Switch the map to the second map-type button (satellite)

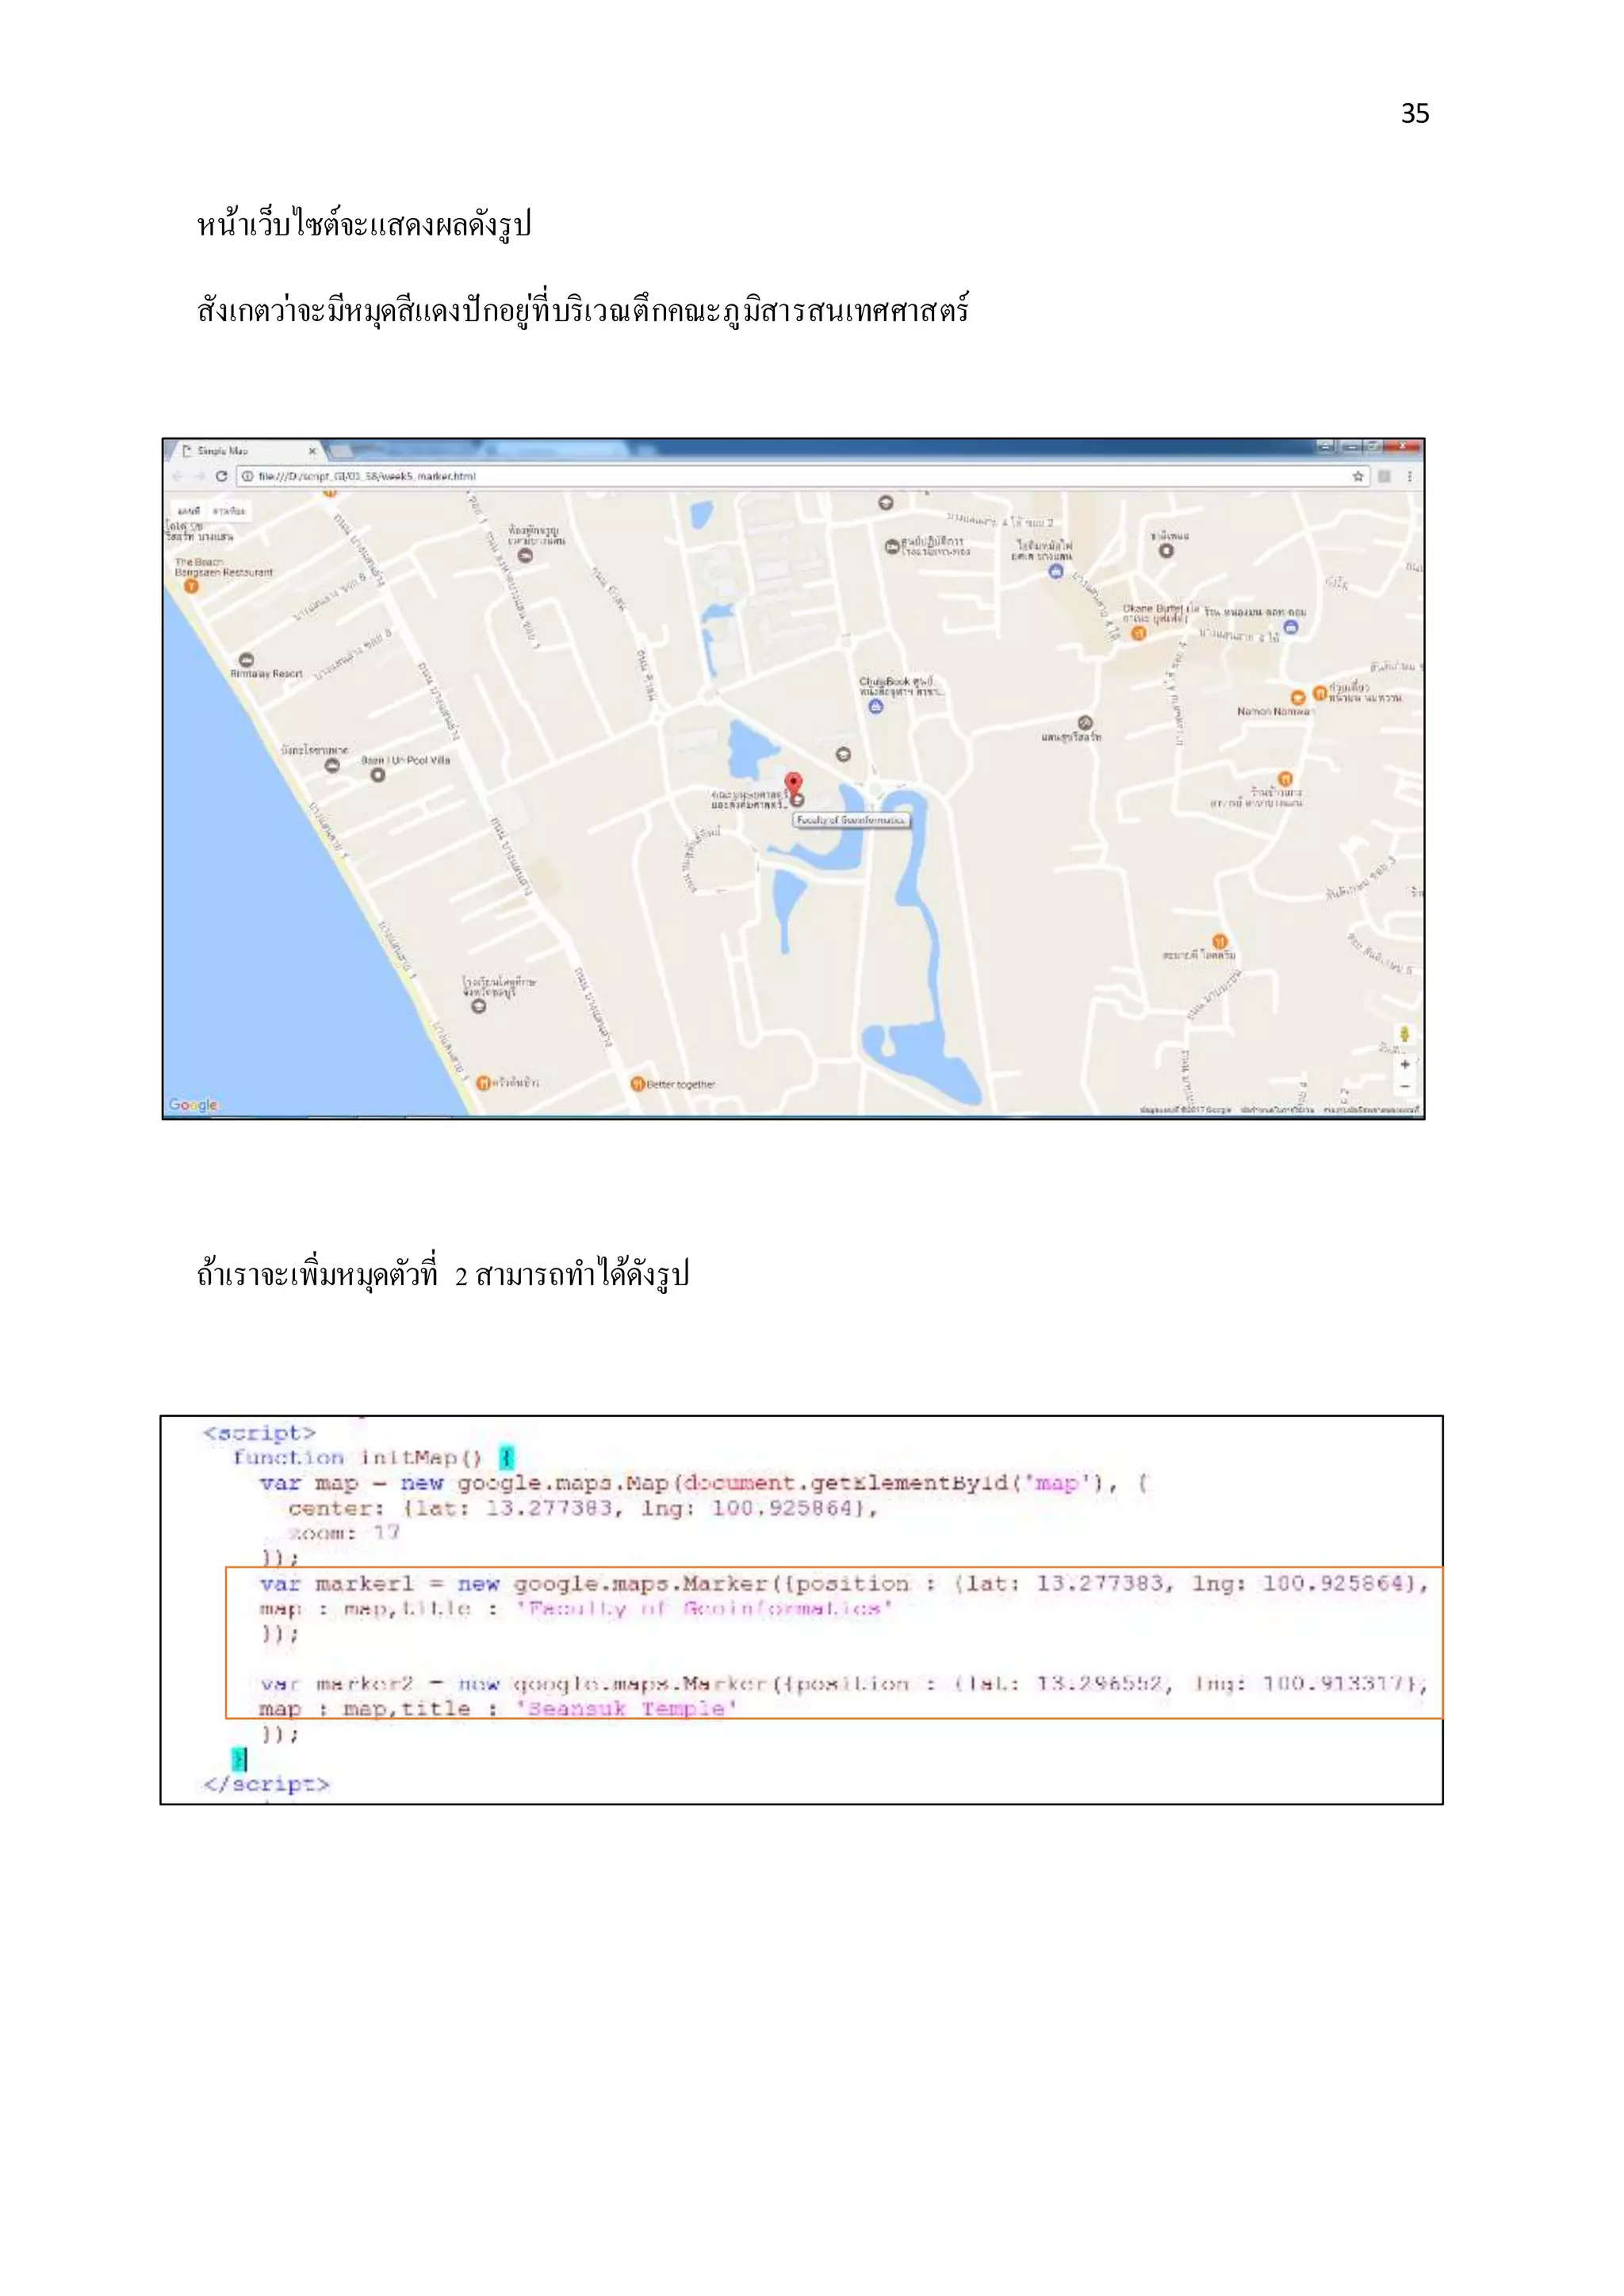pyautogui.click(x=229, y=511)
